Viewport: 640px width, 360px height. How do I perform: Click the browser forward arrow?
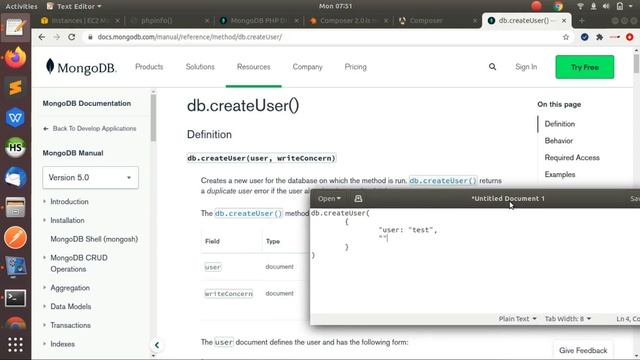[56, 37]
